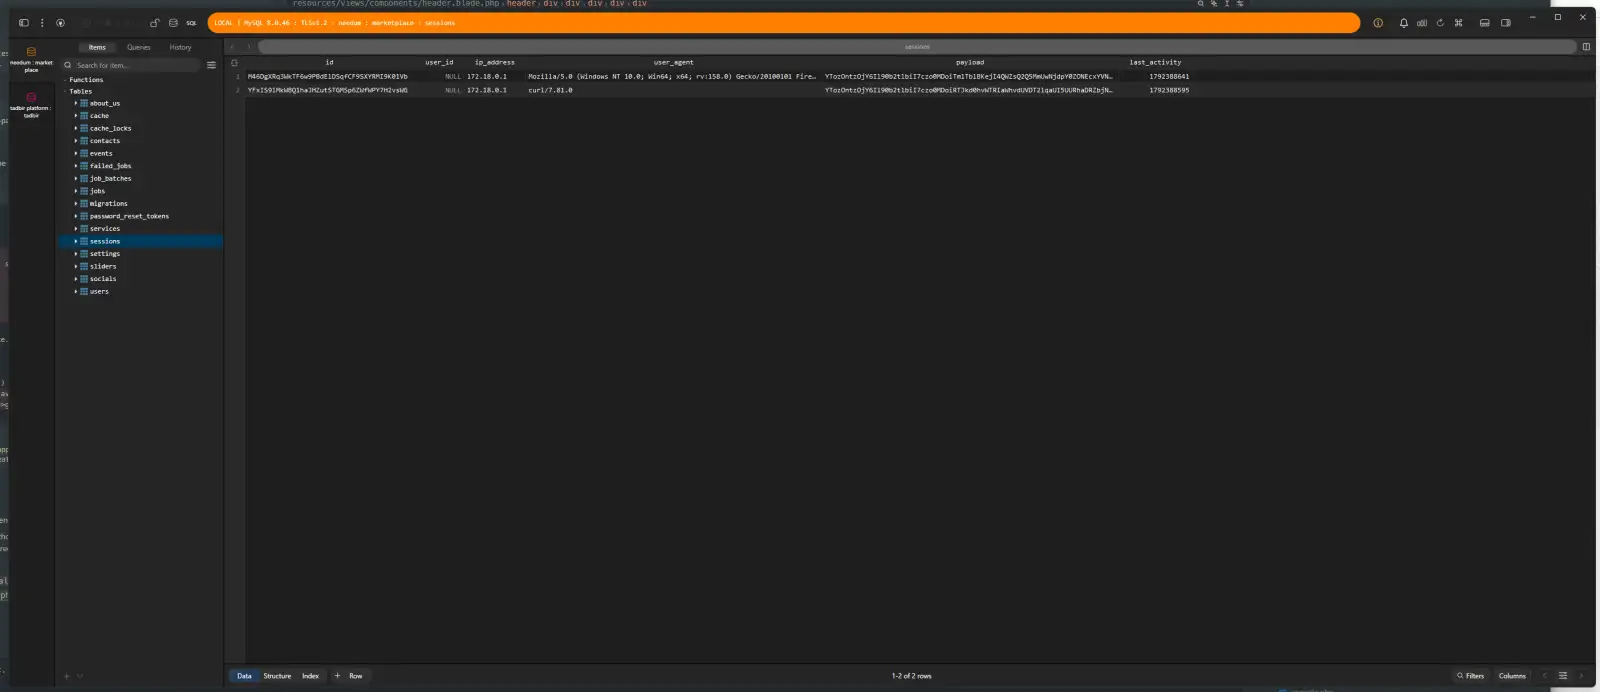
Task: Open the database selector icon in toolbar
Action: click(x=173, y=23)
